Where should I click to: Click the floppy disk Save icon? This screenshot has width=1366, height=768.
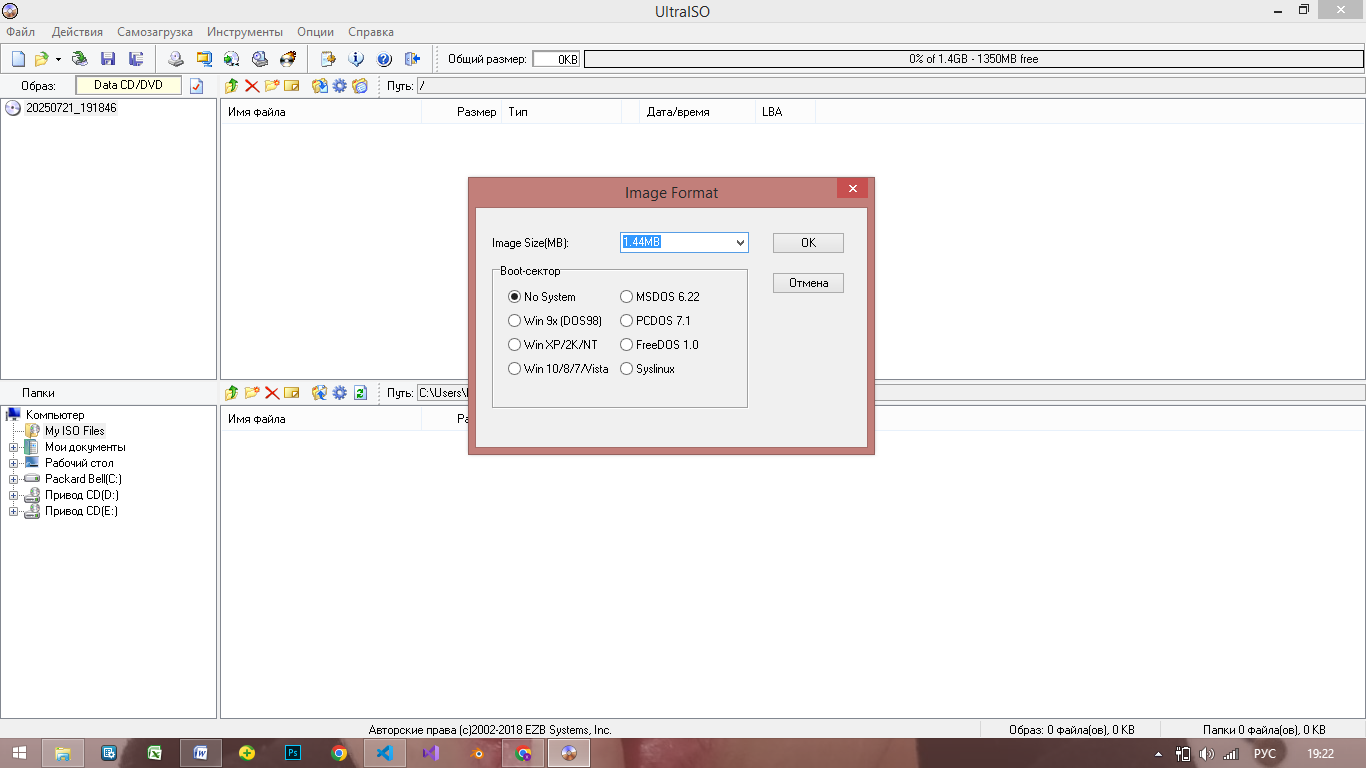click(107, 59)
